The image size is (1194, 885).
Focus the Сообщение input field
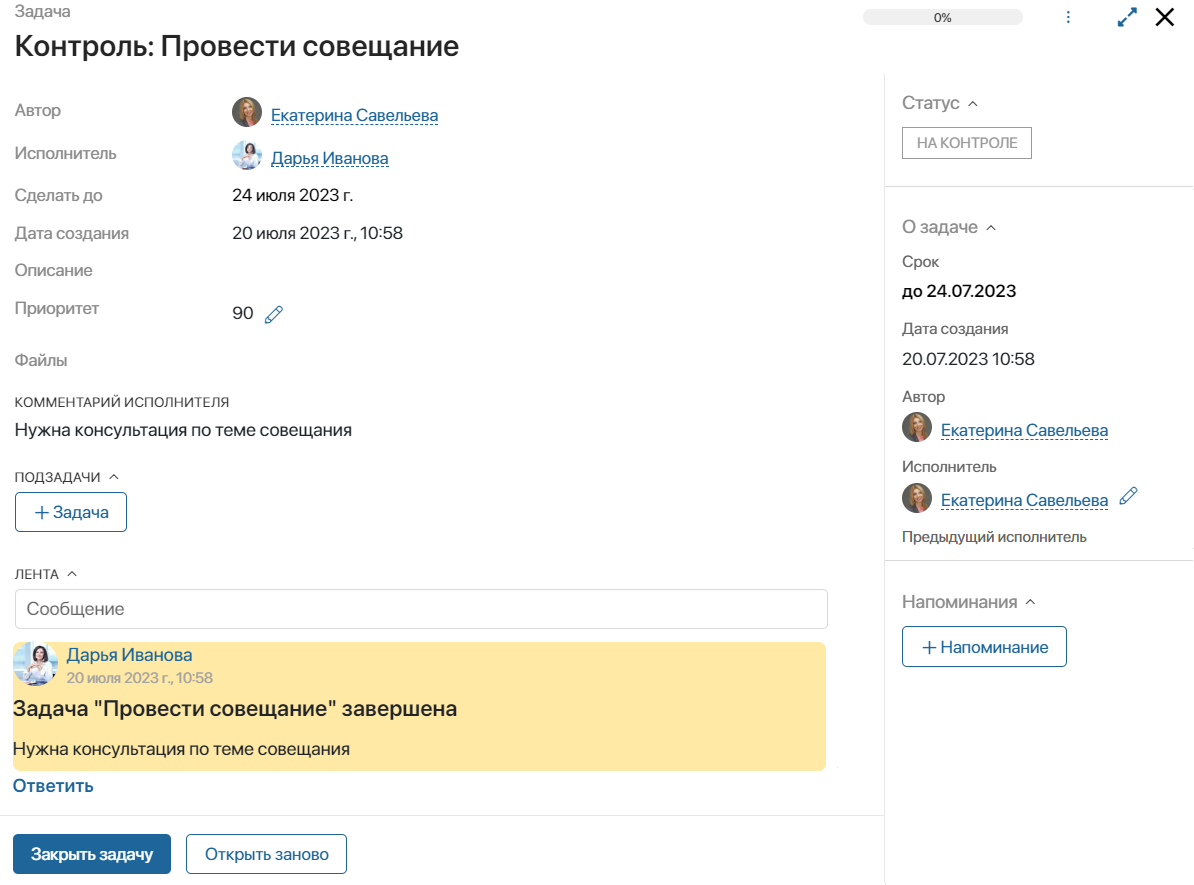click(x=421, y=609)
